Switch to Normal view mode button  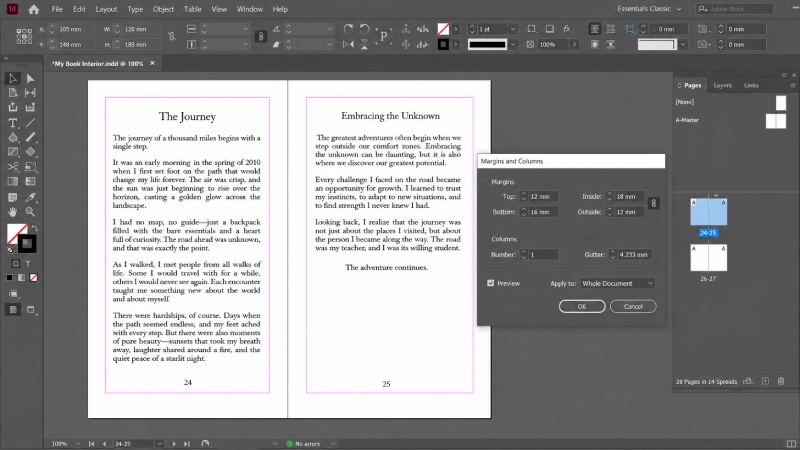pos(13,310)
